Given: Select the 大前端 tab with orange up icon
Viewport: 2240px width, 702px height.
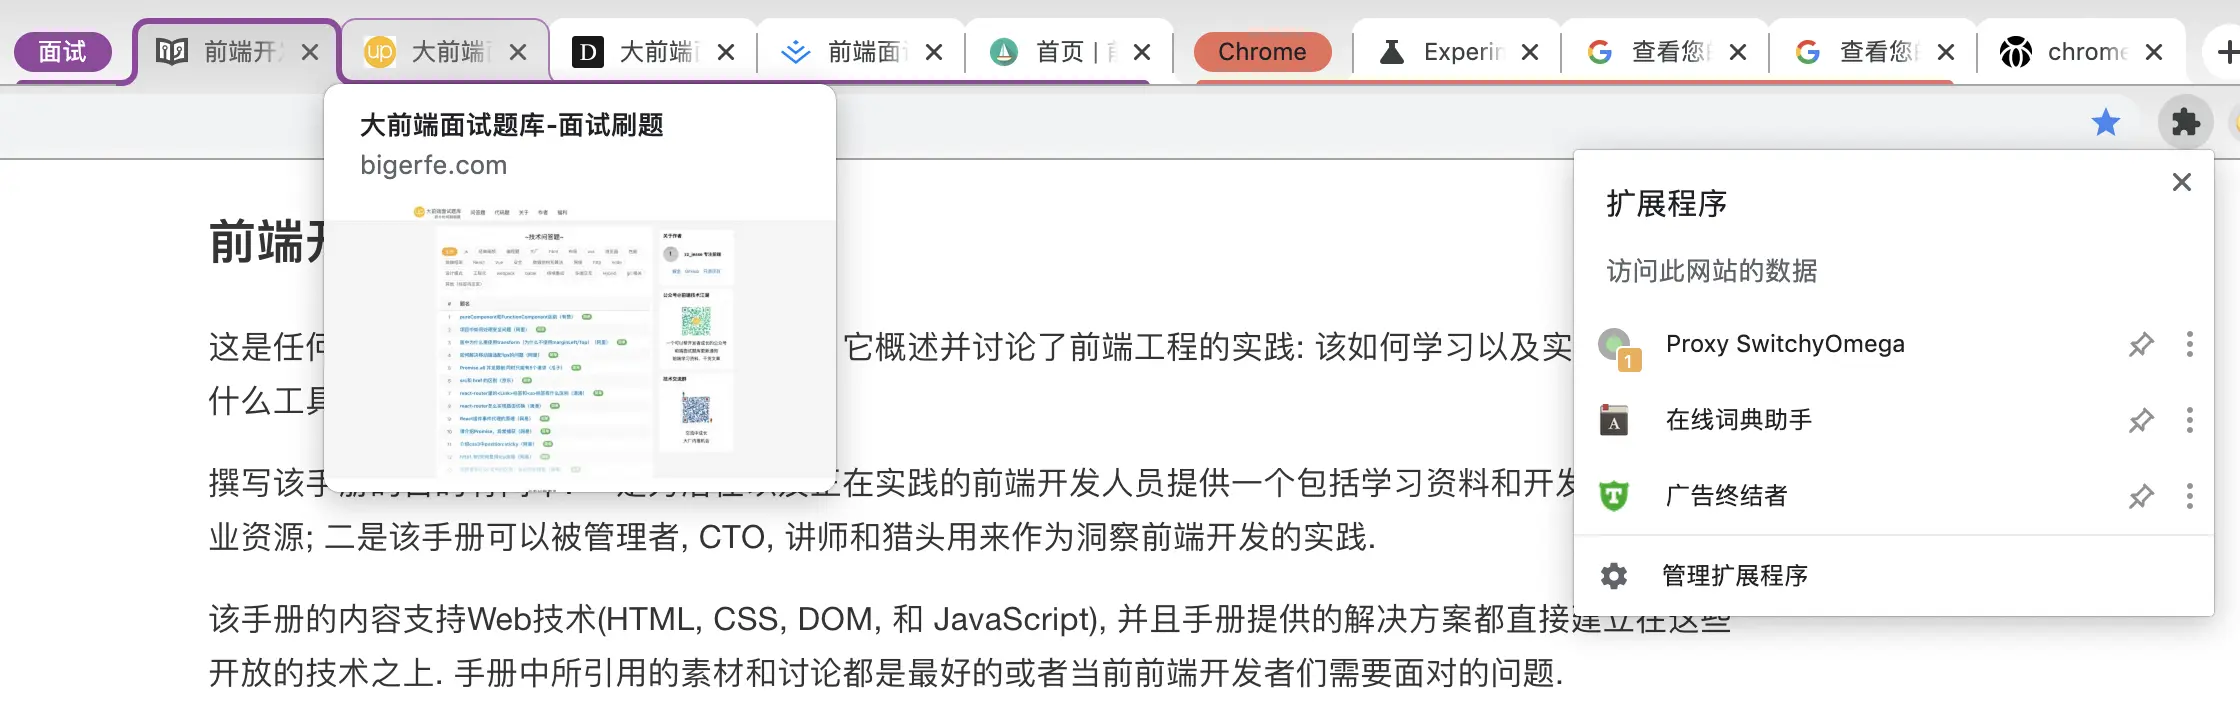Looking at the screenshot, I should point(445,52).
